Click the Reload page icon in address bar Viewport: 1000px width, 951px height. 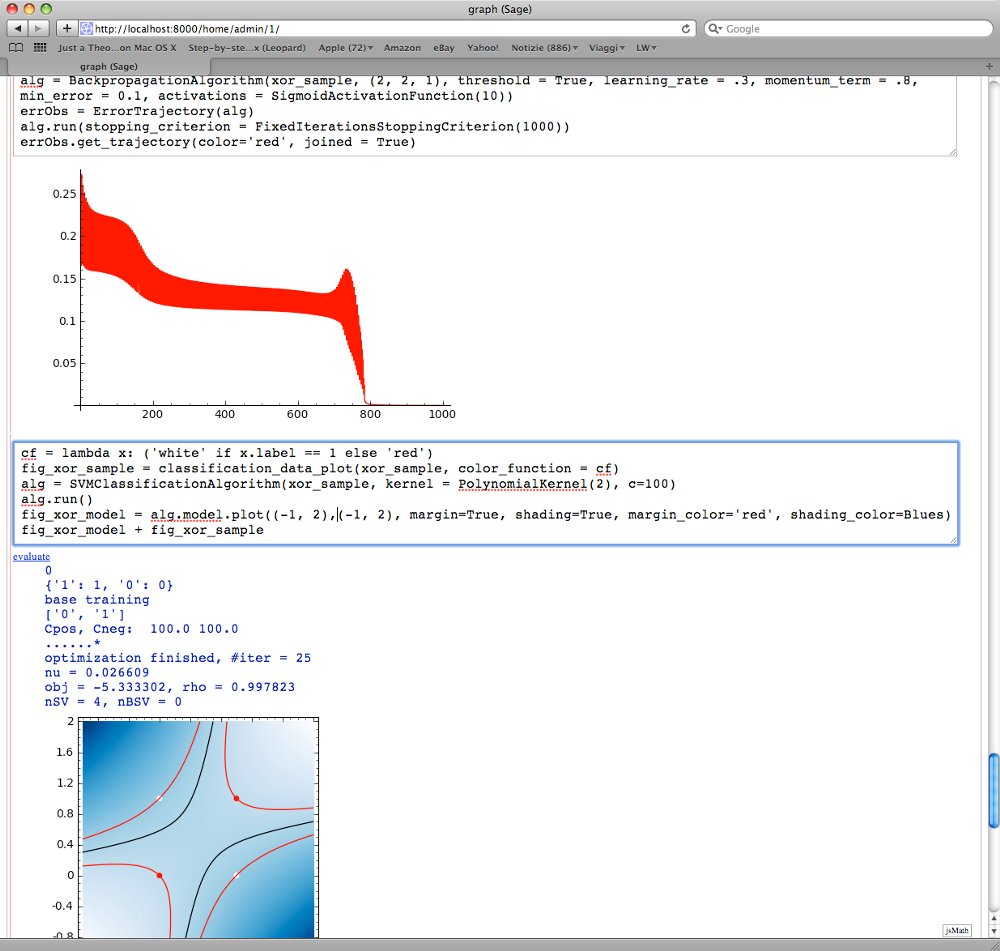(686, 28)
